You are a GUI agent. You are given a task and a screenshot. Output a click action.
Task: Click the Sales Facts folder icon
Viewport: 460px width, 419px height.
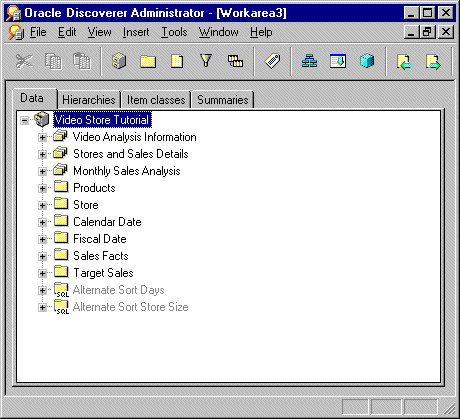(61, 255)
